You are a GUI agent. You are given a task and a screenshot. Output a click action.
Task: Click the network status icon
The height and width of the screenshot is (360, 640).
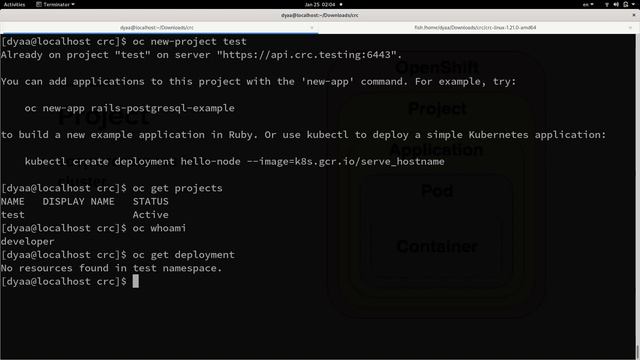[x=607, y=4]
